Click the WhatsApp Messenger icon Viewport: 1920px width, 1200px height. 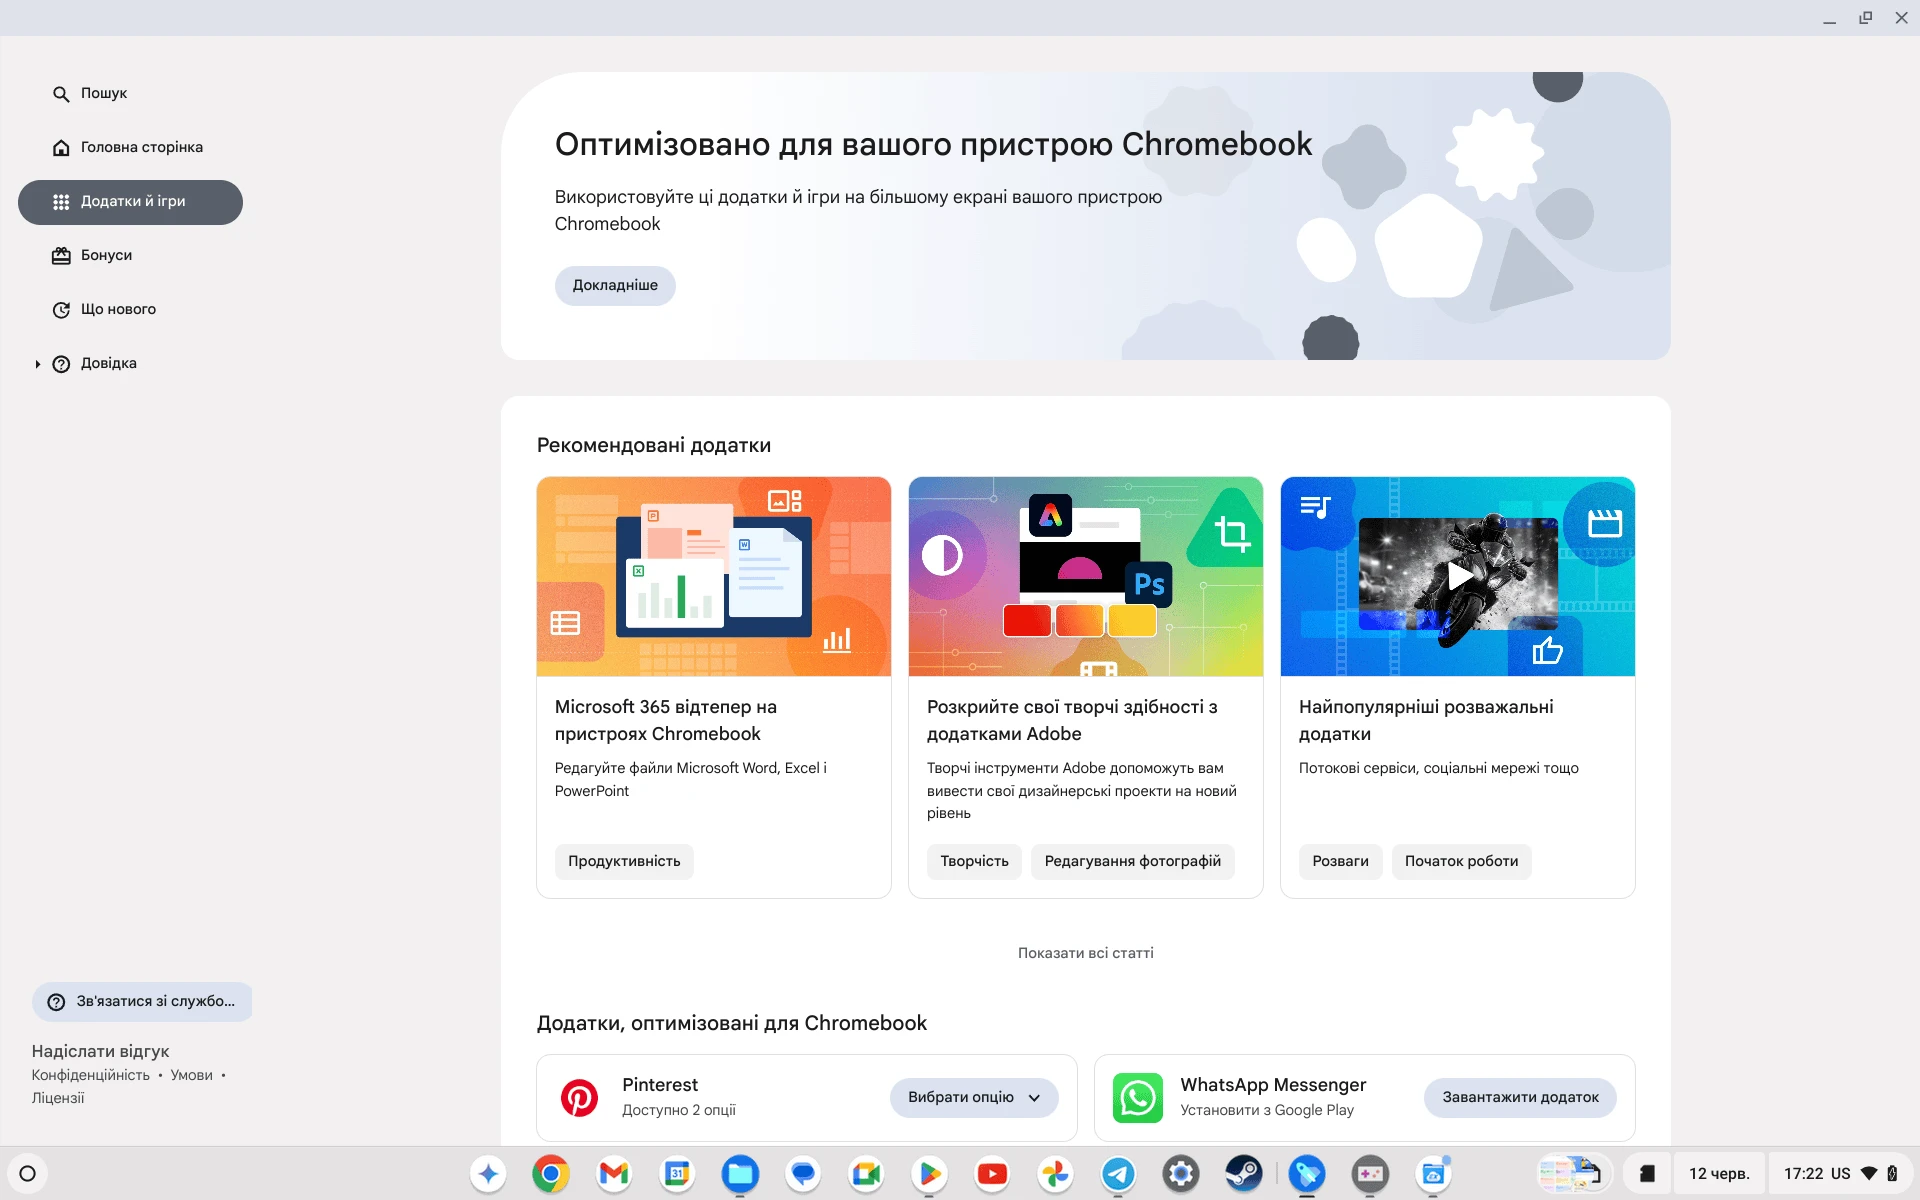pyautogui.click(x=1137, y=1098)
